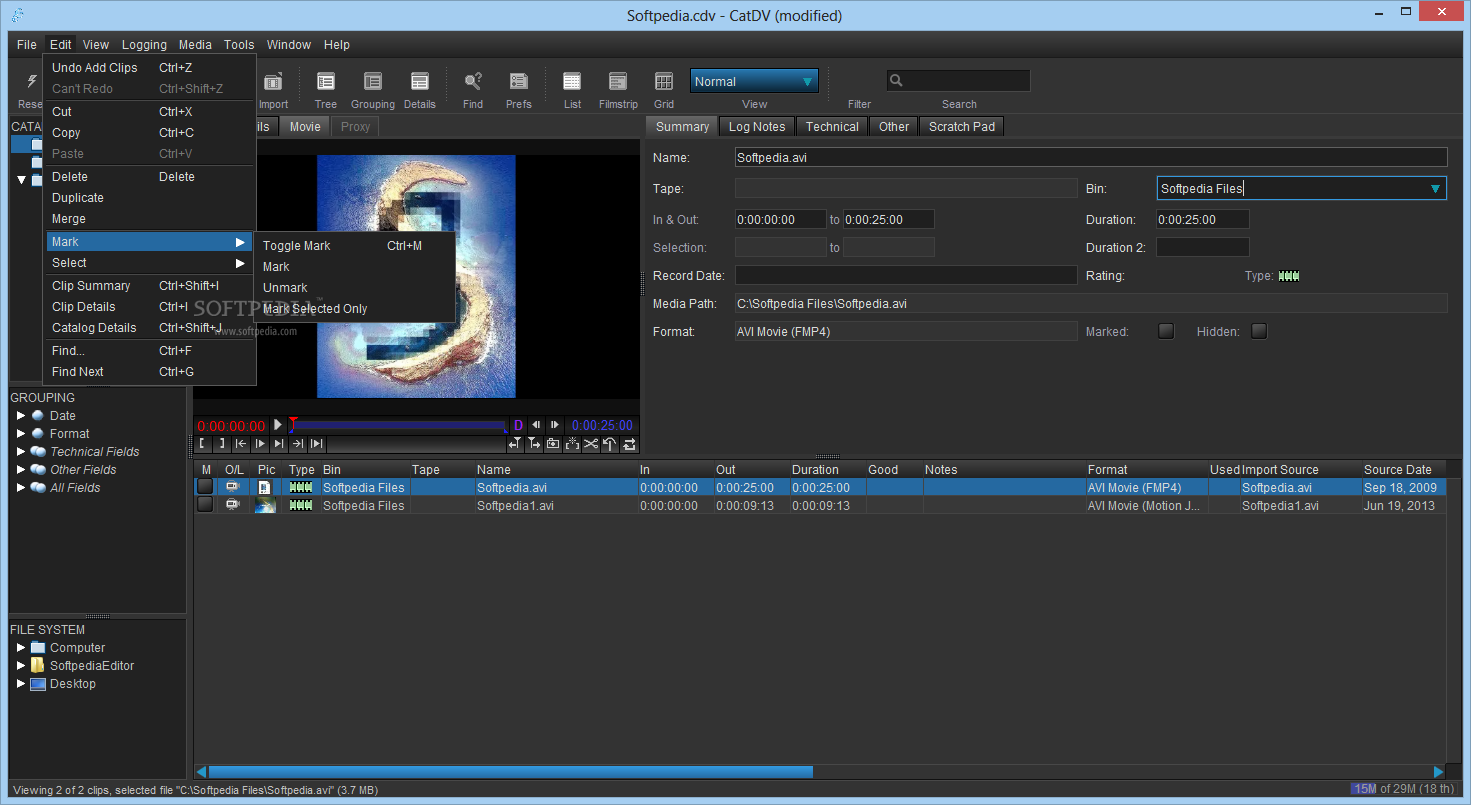1471x805 pixels.
Task: Open the Logging menu
Action: [144, 44]
